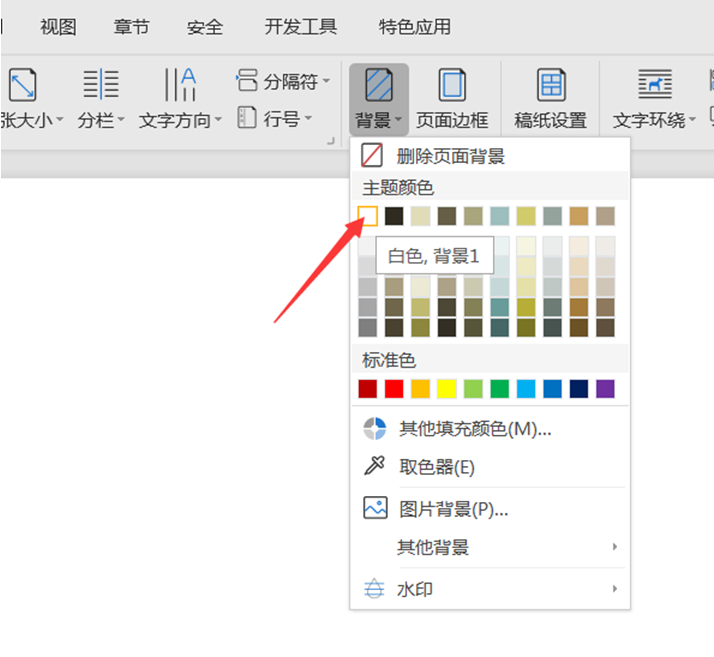The width and height of the screenshot is (714, 657).
Task: Expand the 文字环绕 dropdown arrow
Action: tap(692, 119)
